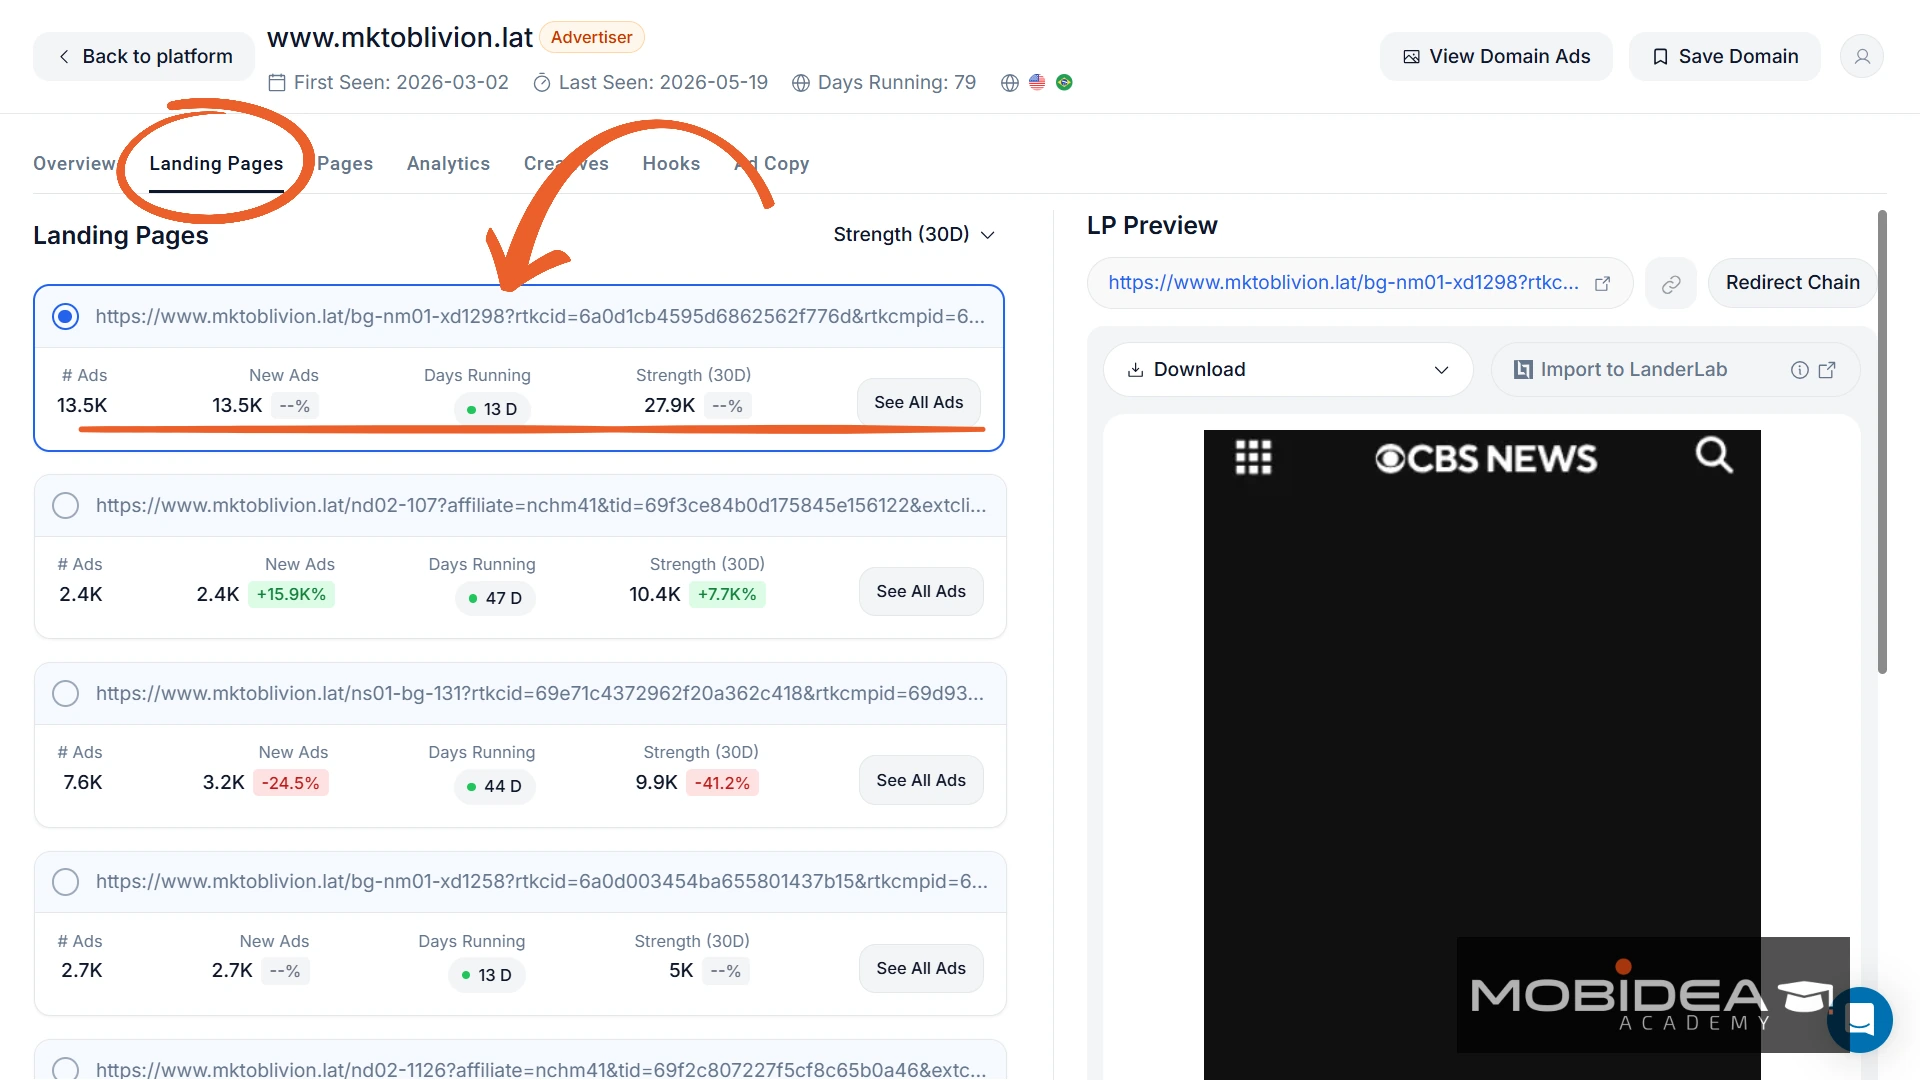The height and width of the screenshot is (1080, 1920).
Task: Switch to the Hooks tab
Action: point(671,164)
